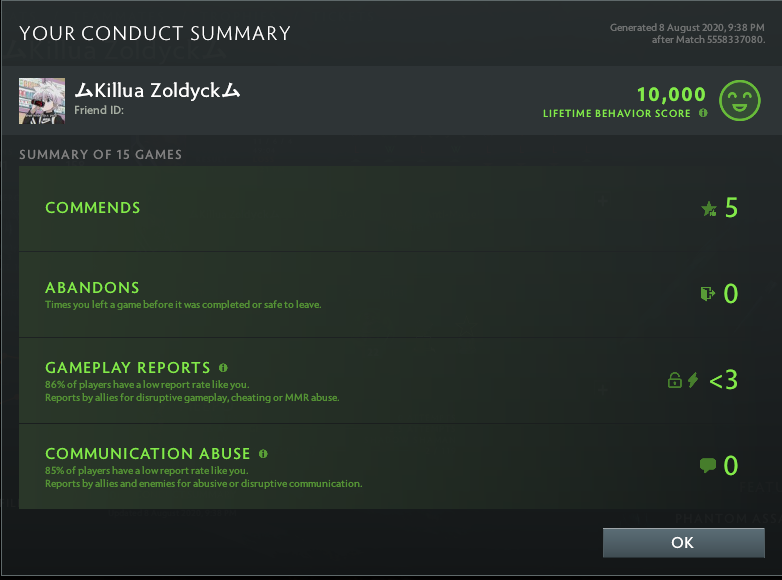Select the Abandons heading
The width and height of the screenshot is (782, 580).
pos(92,288)
